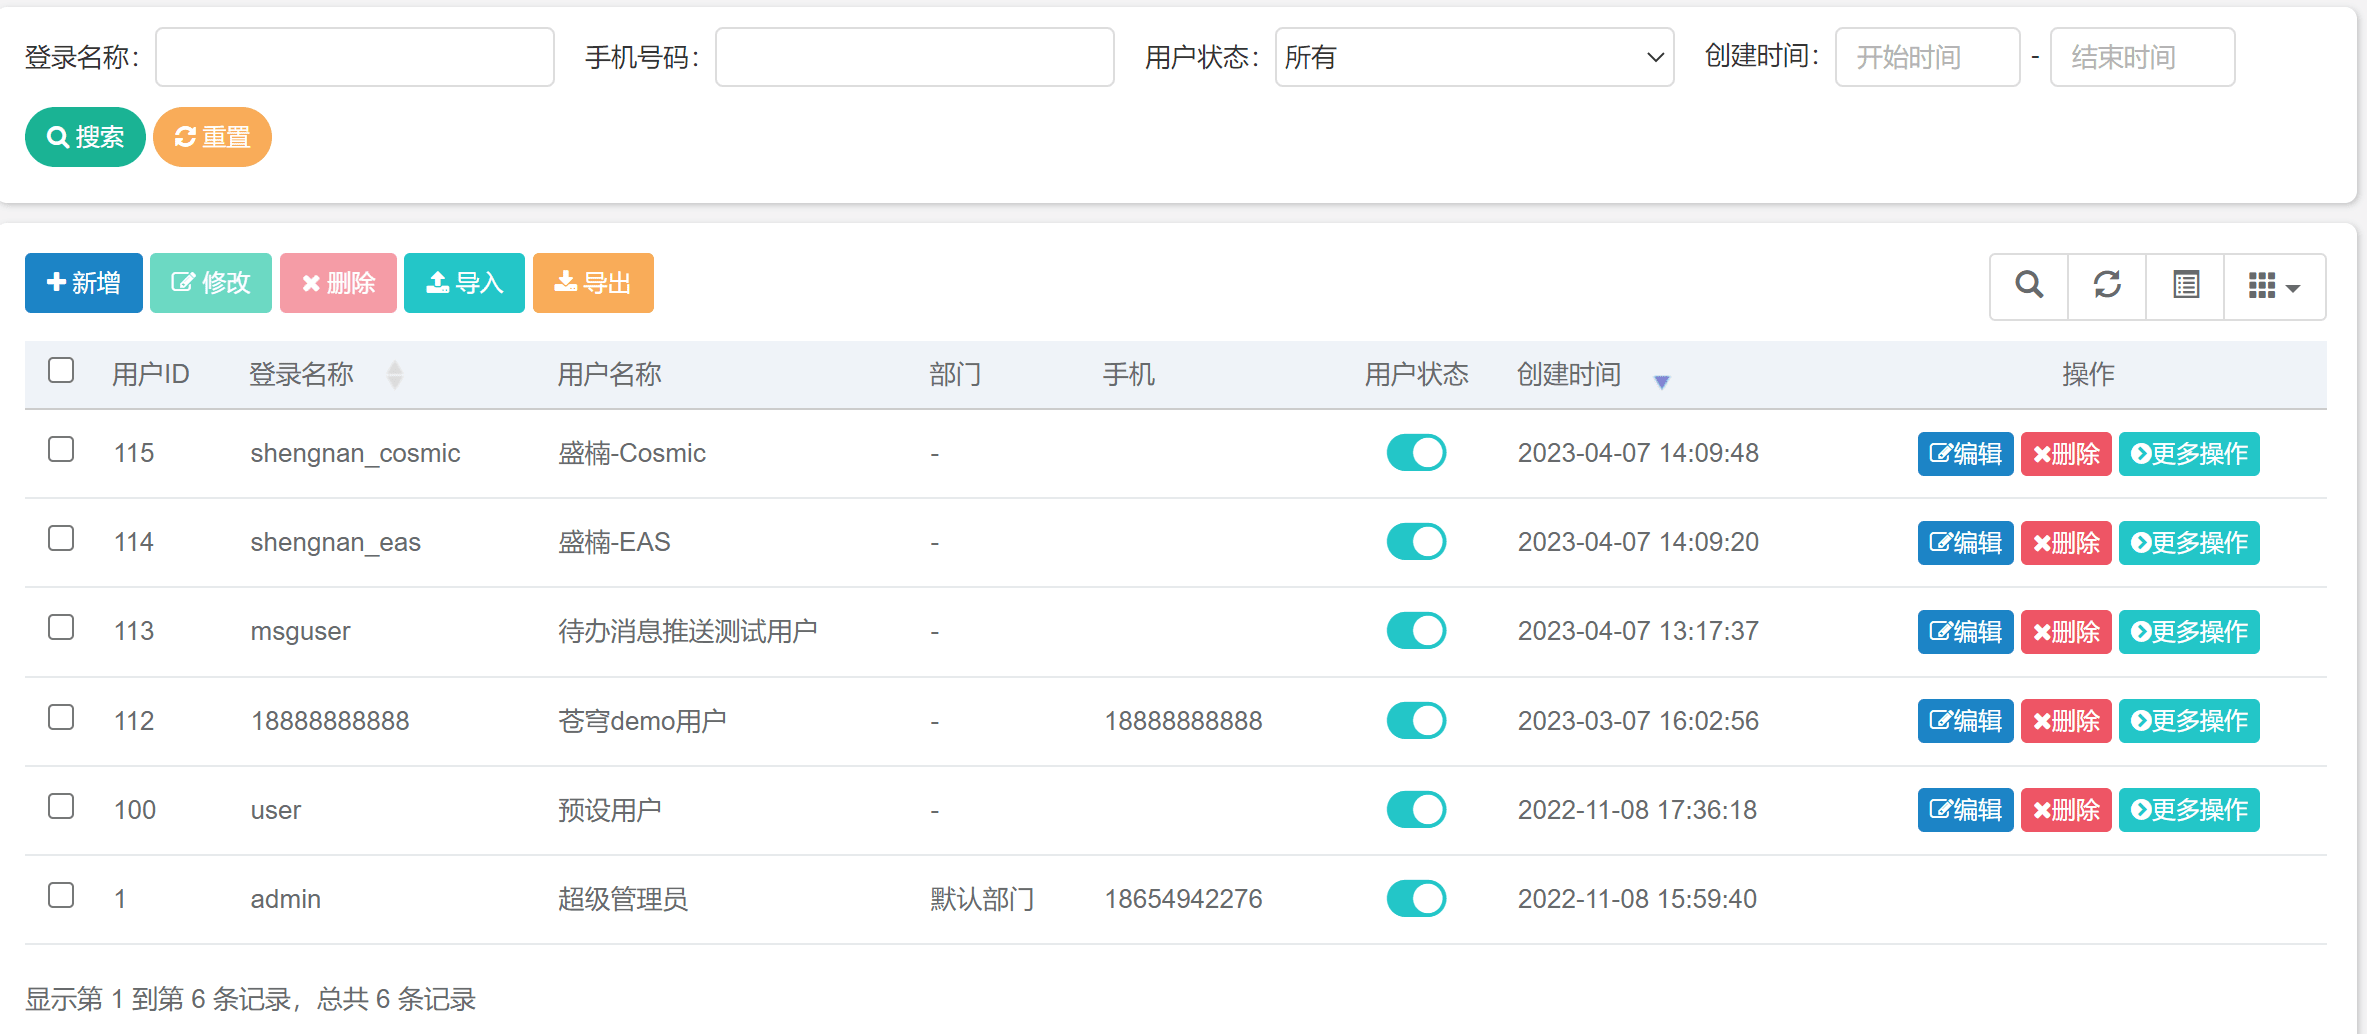Sort by 登录名称 column header
The width and height of the screenshot is (2367, 1034).
click(x=302, y=375)
